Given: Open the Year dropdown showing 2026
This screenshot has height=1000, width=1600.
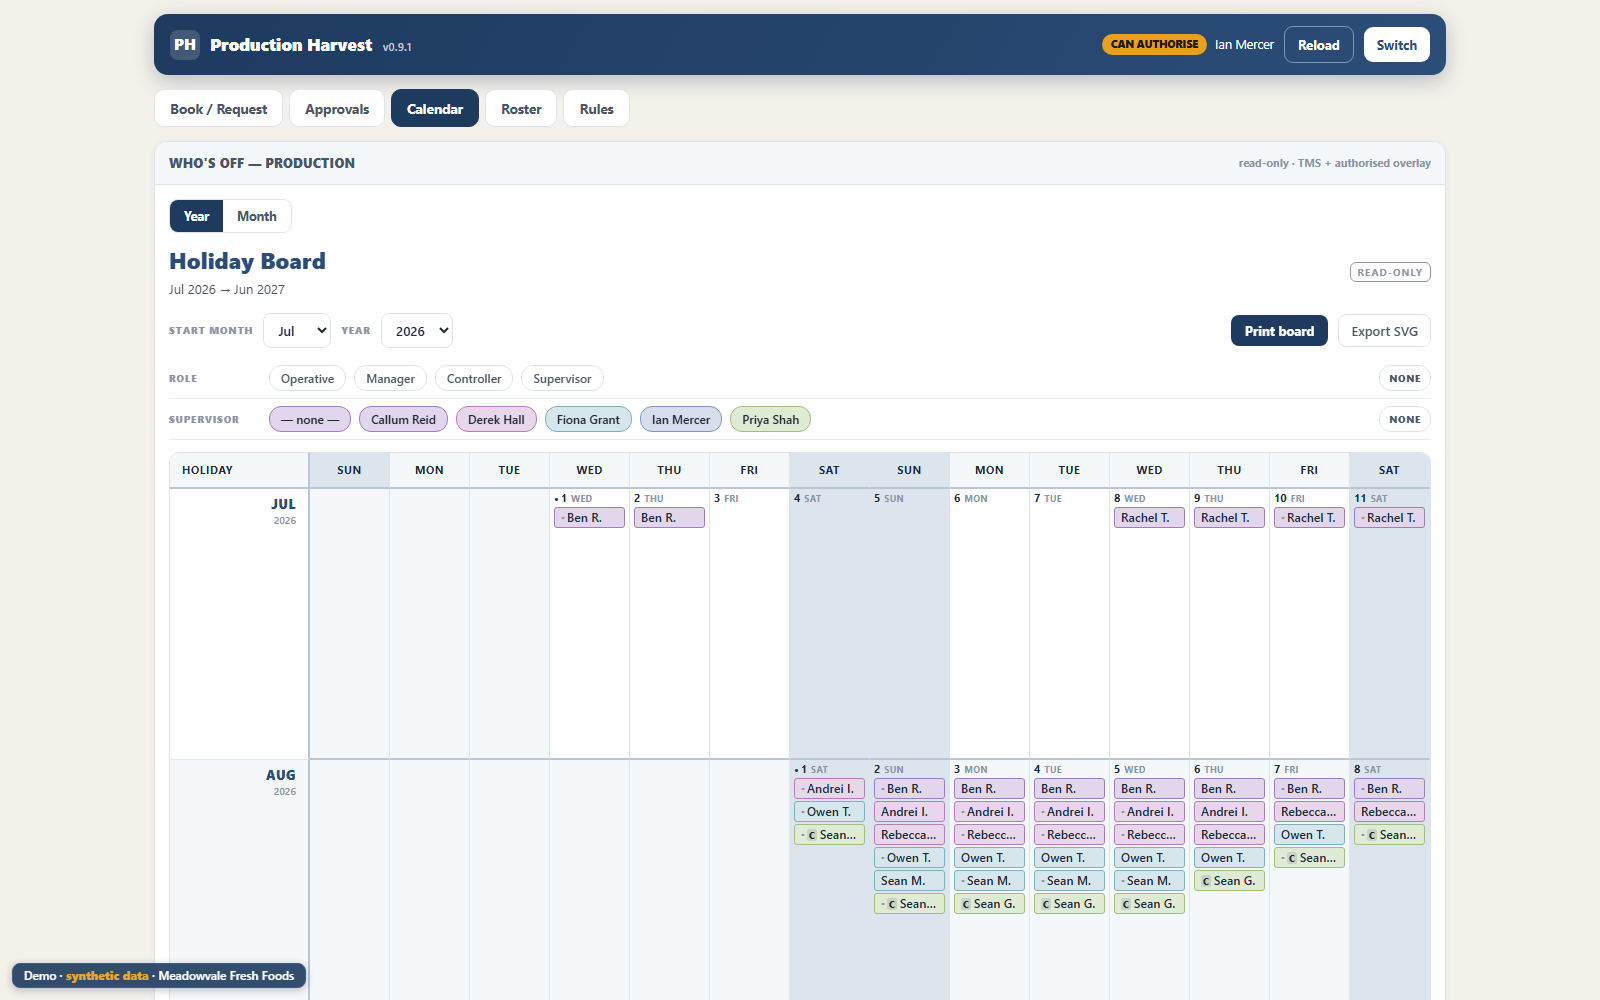Looking at the screenshot, I should 417,331.
